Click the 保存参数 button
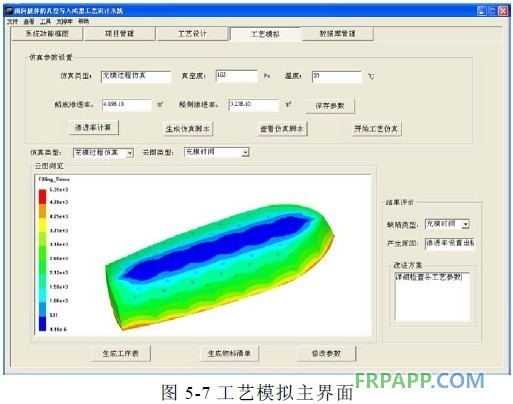The height and width of the screenshot is (404, 513). [330, 106]
